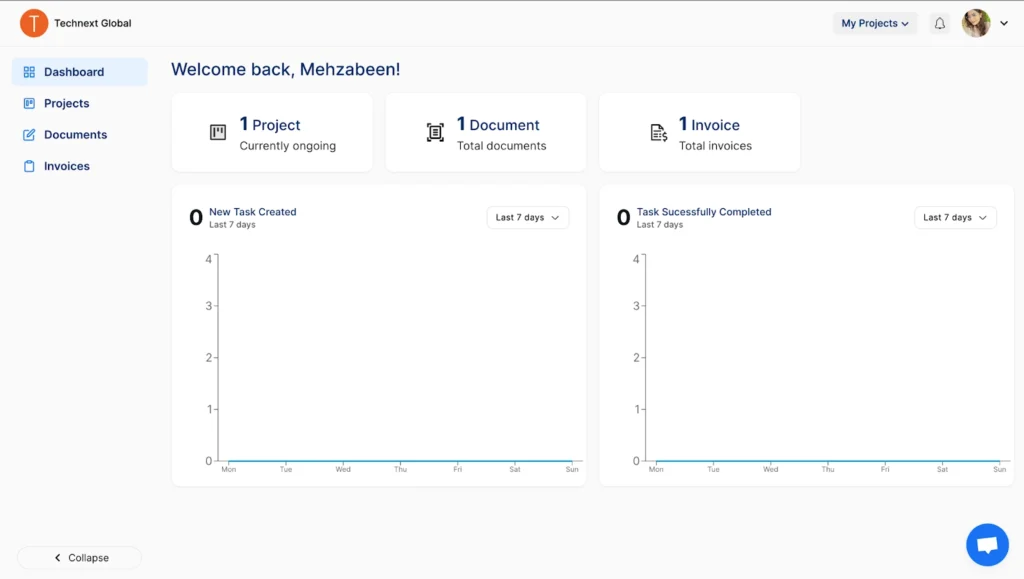1024x579 pixels.
Task: Click the invoice dollar icon on card
Action: click(659, 132)
